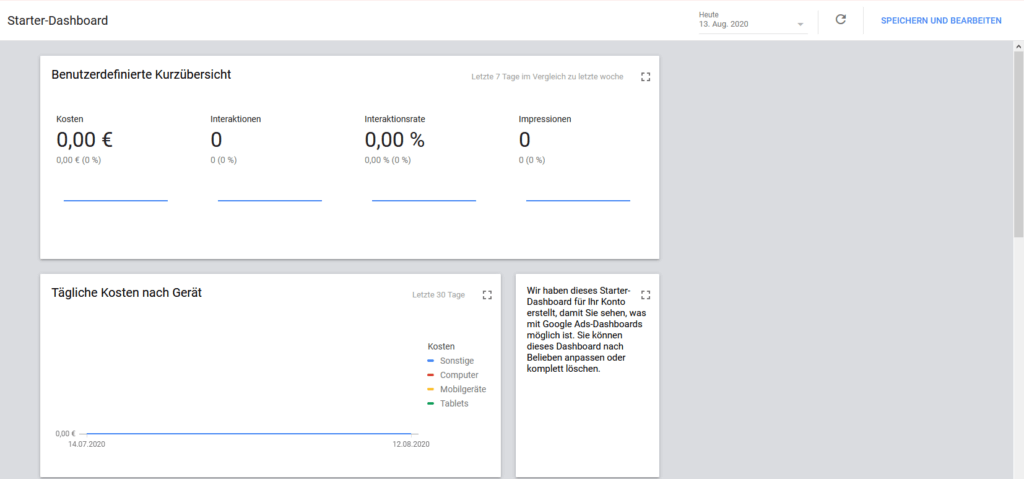Click the Letzte 7 Tage comparison label

547,77
